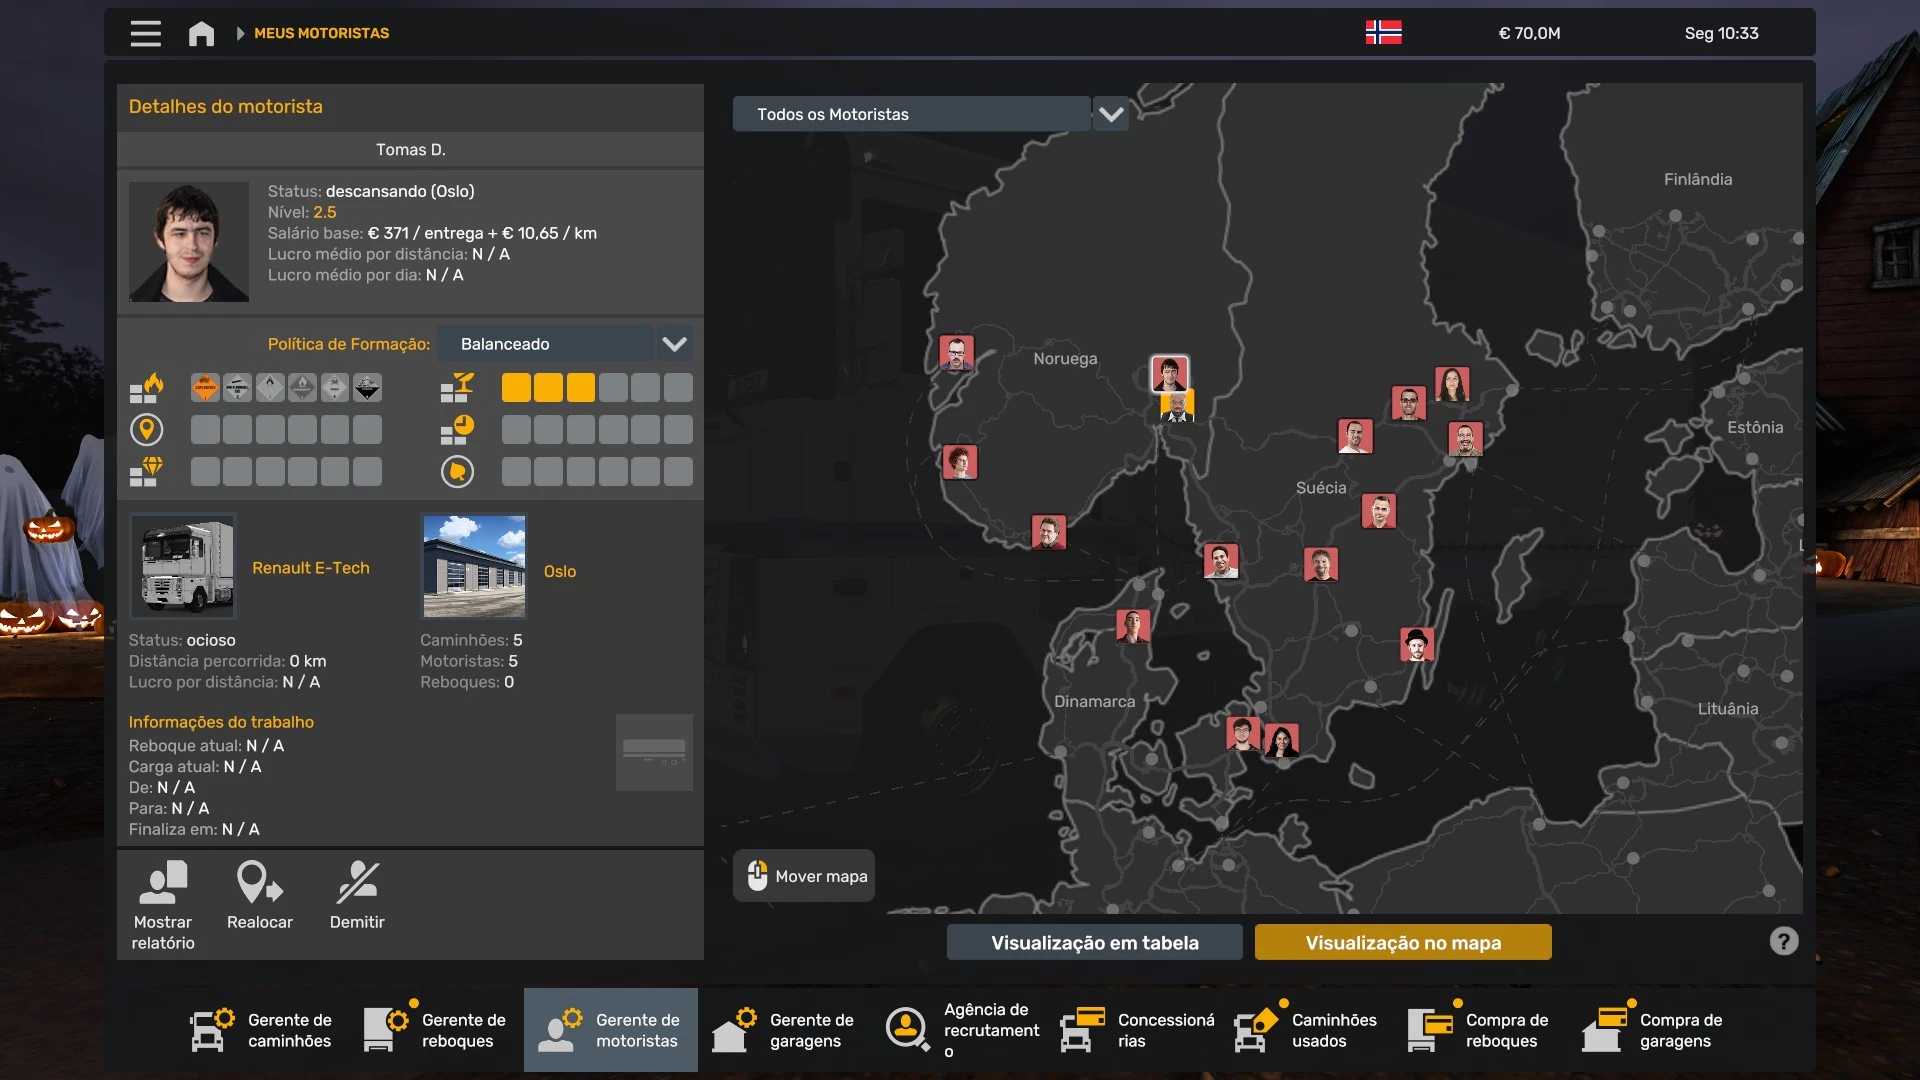Open Gerente de garagens

tap(784, 1030)
